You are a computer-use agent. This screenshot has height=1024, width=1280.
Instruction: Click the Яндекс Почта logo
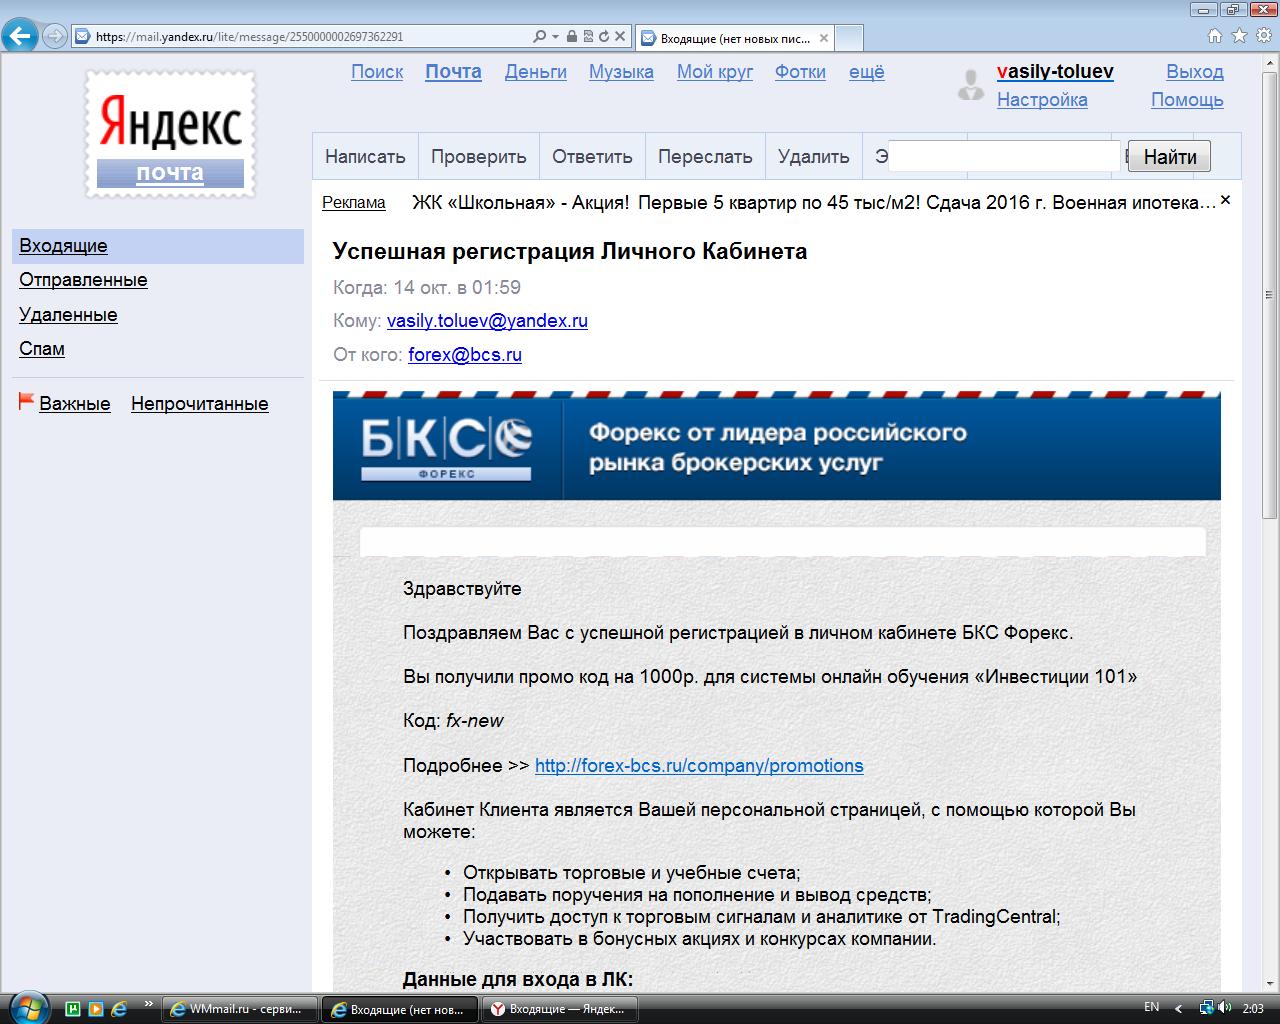click(170, 133)
